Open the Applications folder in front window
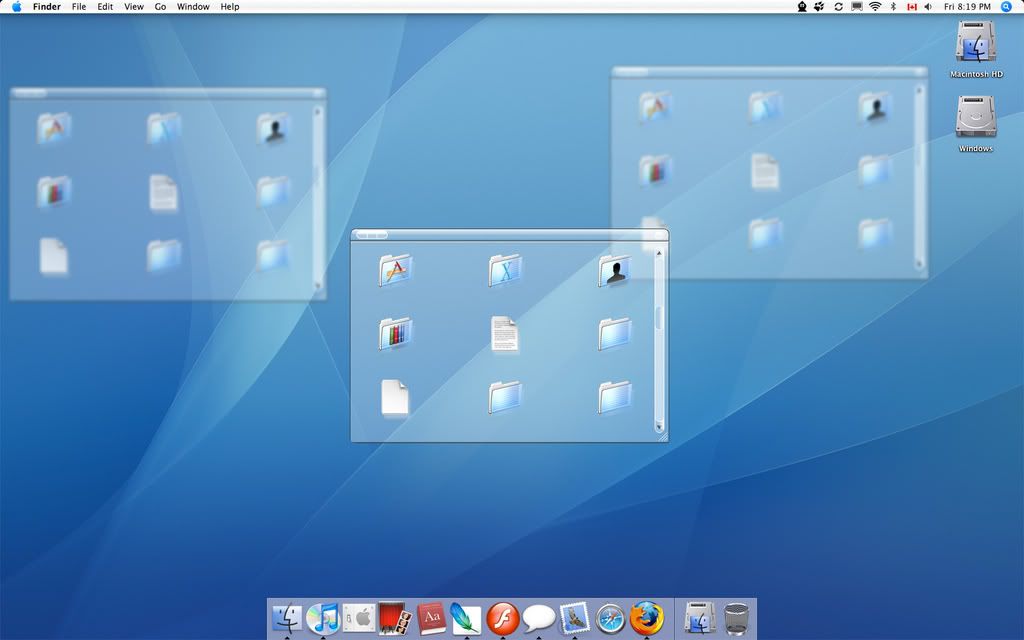 point(396,270)
